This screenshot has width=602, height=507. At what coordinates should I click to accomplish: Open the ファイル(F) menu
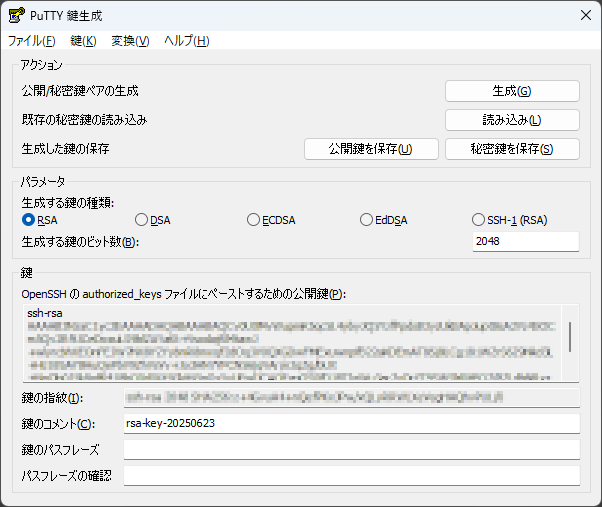[x=32, y=41]
